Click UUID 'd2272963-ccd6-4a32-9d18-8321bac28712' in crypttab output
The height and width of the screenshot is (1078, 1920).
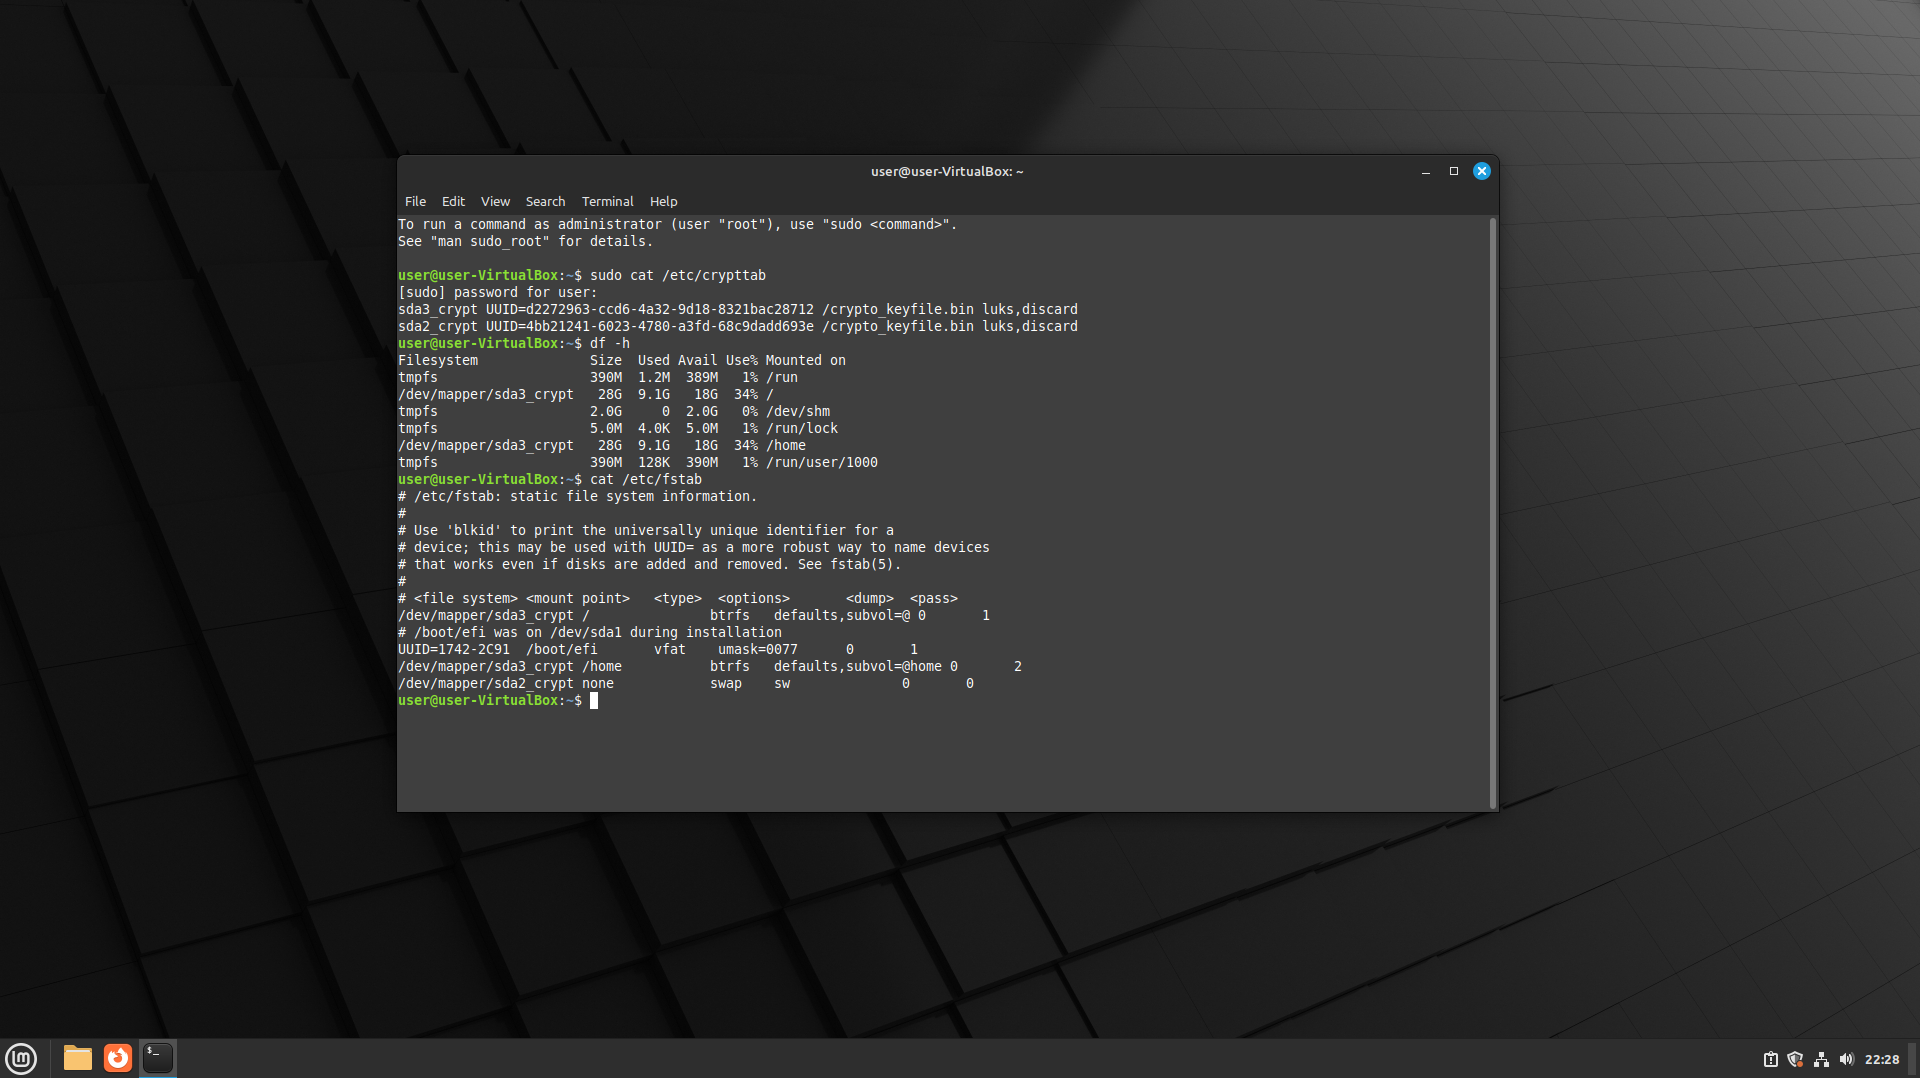[x=670, y=309]
